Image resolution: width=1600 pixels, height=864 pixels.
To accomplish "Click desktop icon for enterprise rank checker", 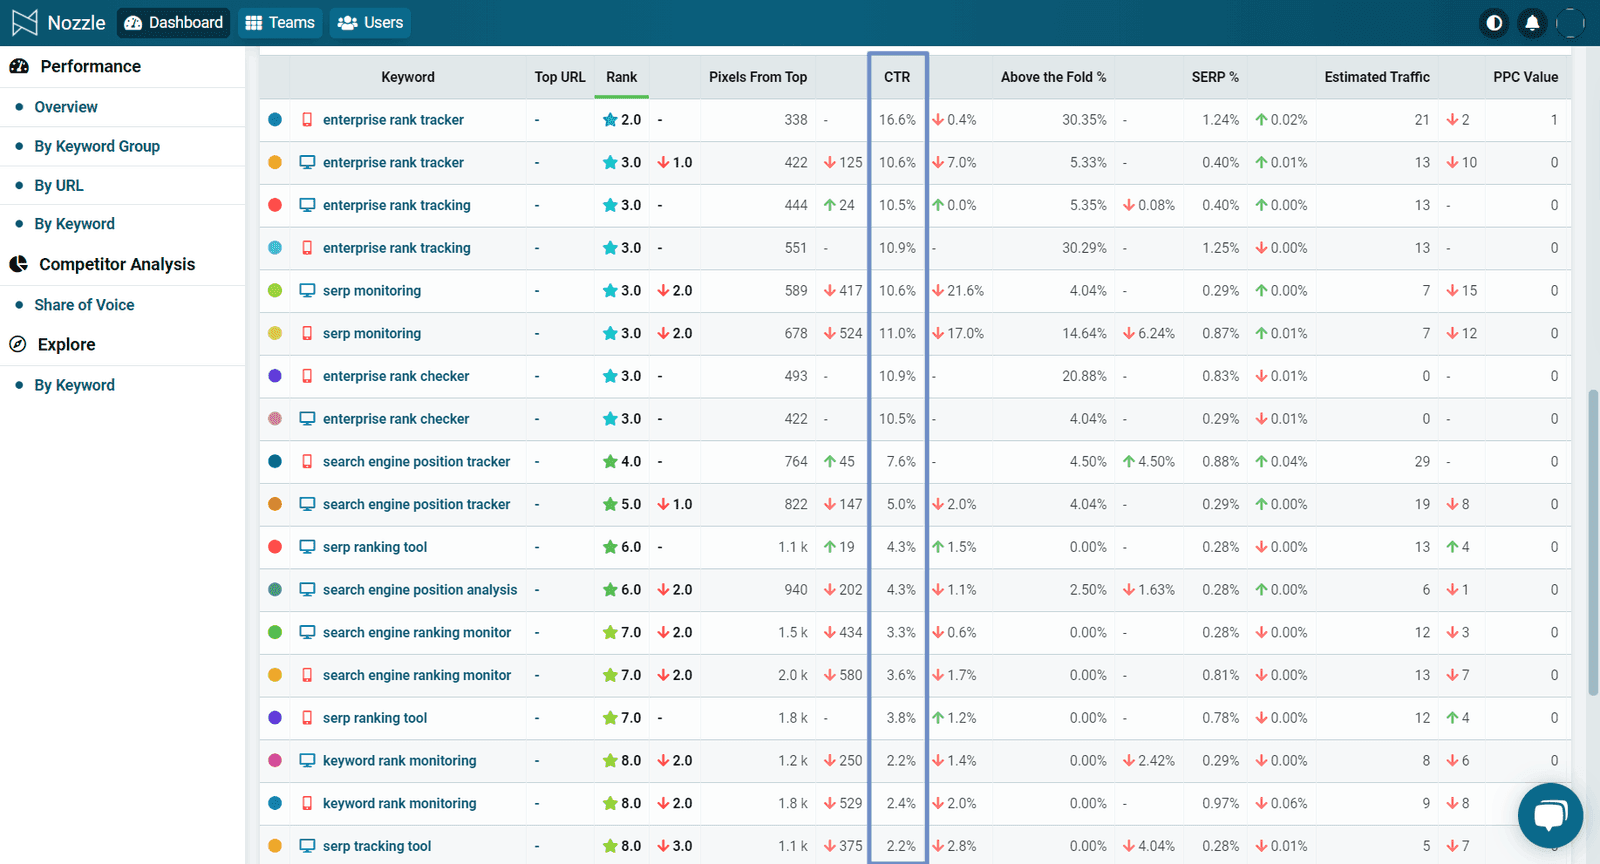I will click(307, 419).
